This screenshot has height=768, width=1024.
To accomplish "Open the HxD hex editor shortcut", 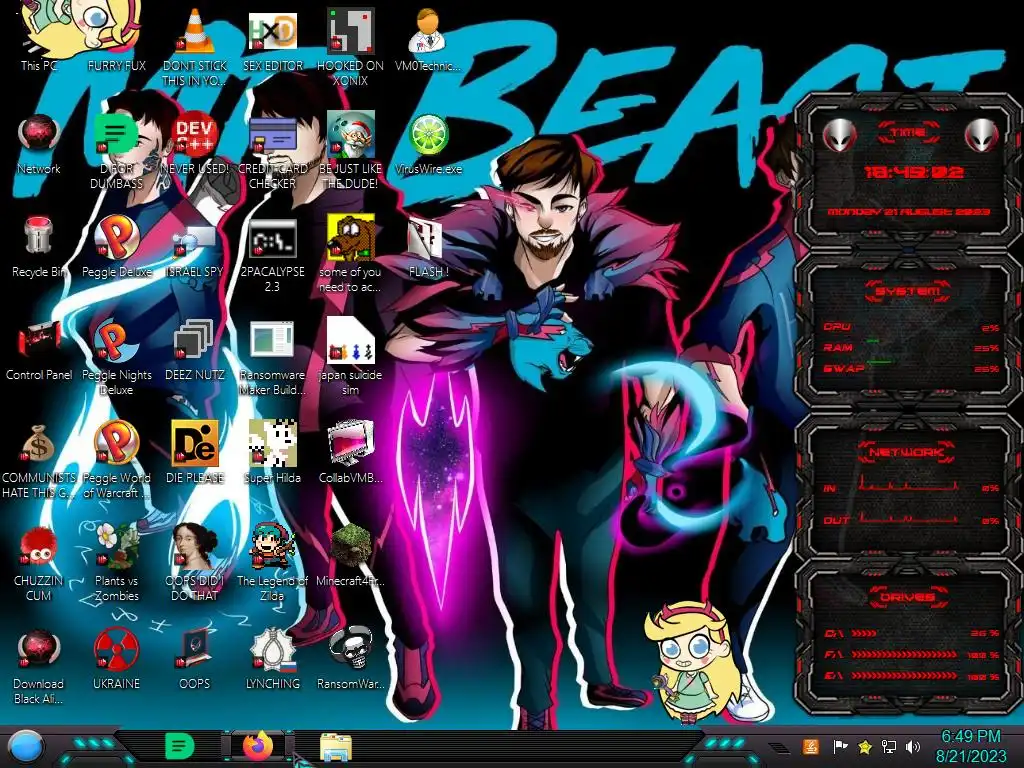I will (272, 31).
